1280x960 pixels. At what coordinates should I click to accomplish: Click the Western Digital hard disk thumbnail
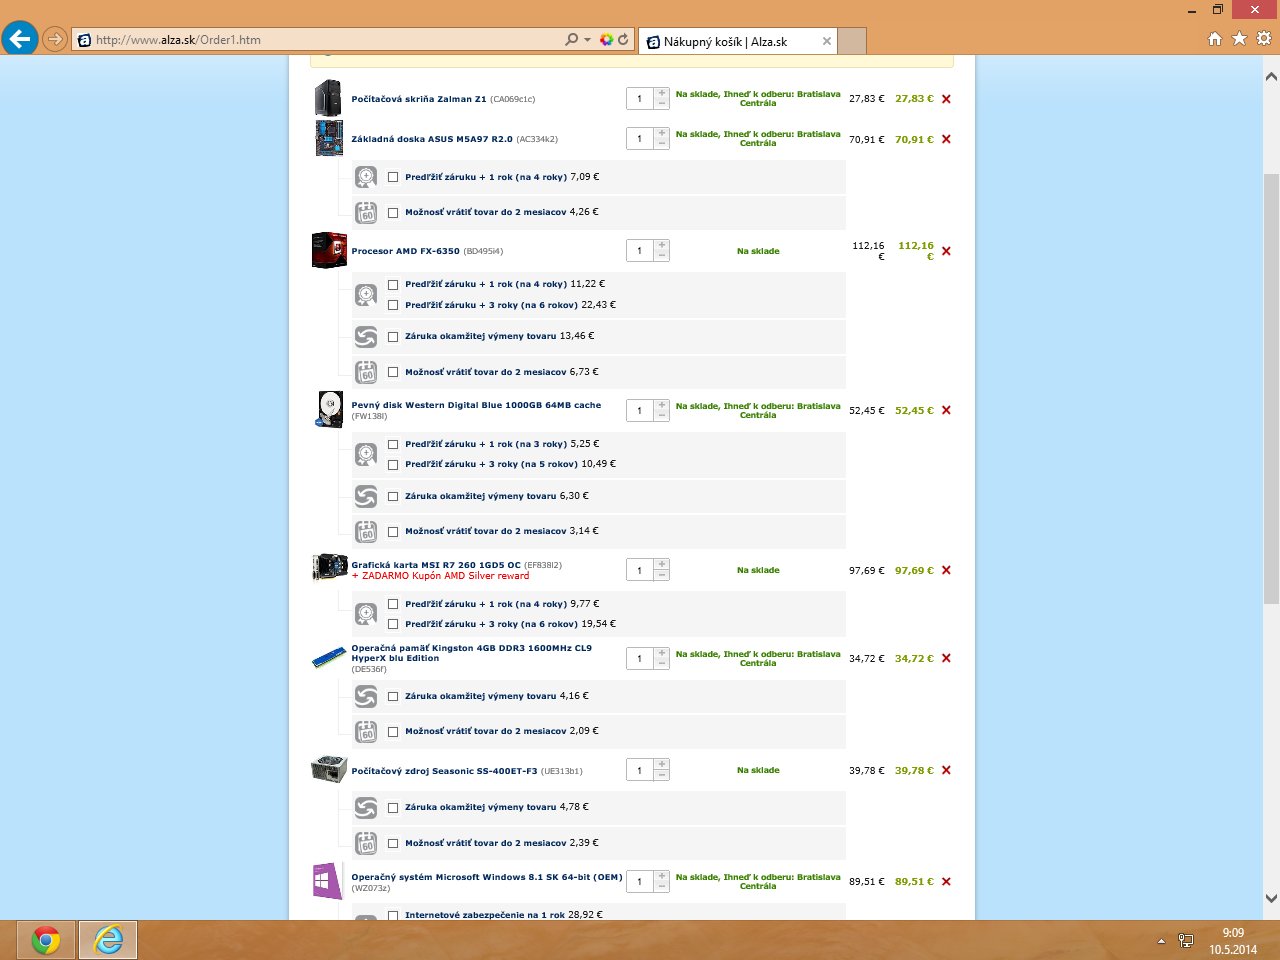[330, 410]
